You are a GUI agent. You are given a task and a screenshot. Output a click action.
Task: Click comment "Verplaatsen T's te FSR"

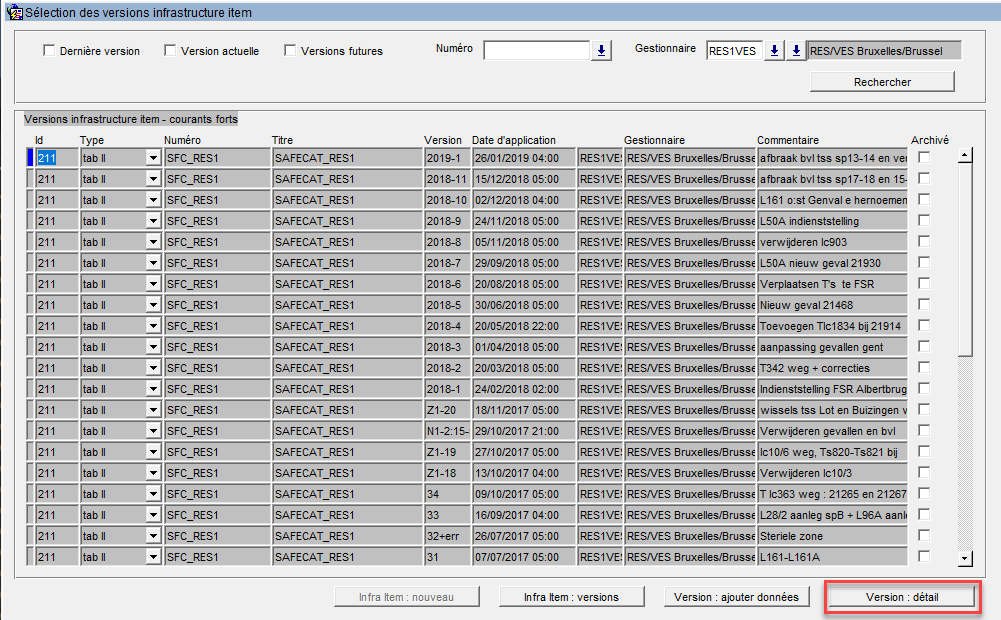[x=832, y=284]
